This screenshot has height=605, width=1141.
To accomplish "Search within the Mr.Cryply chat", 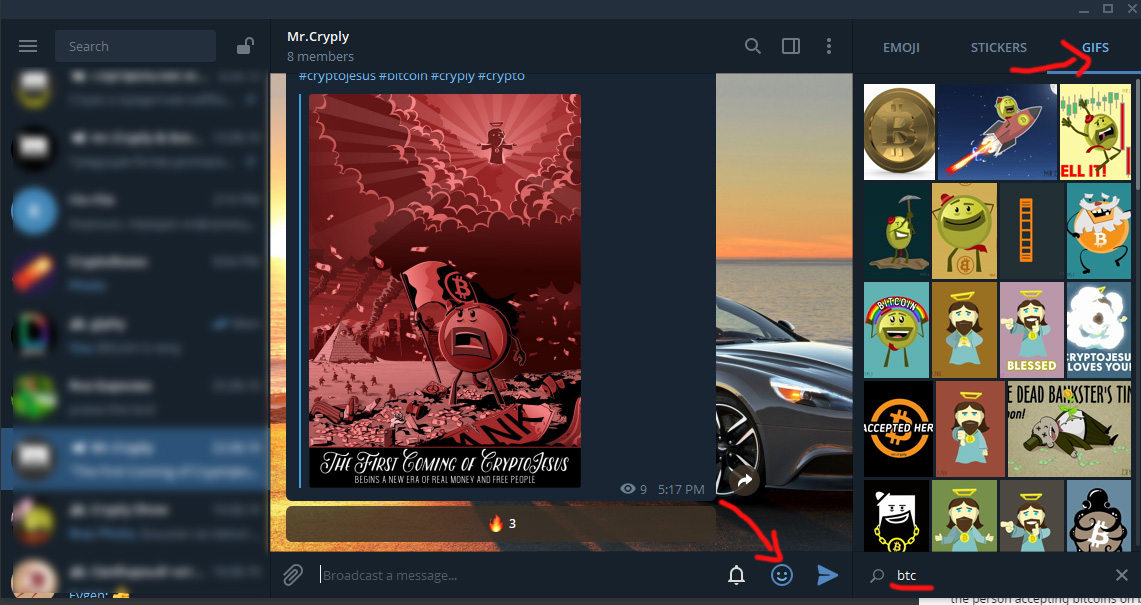I will coord(752,47).
